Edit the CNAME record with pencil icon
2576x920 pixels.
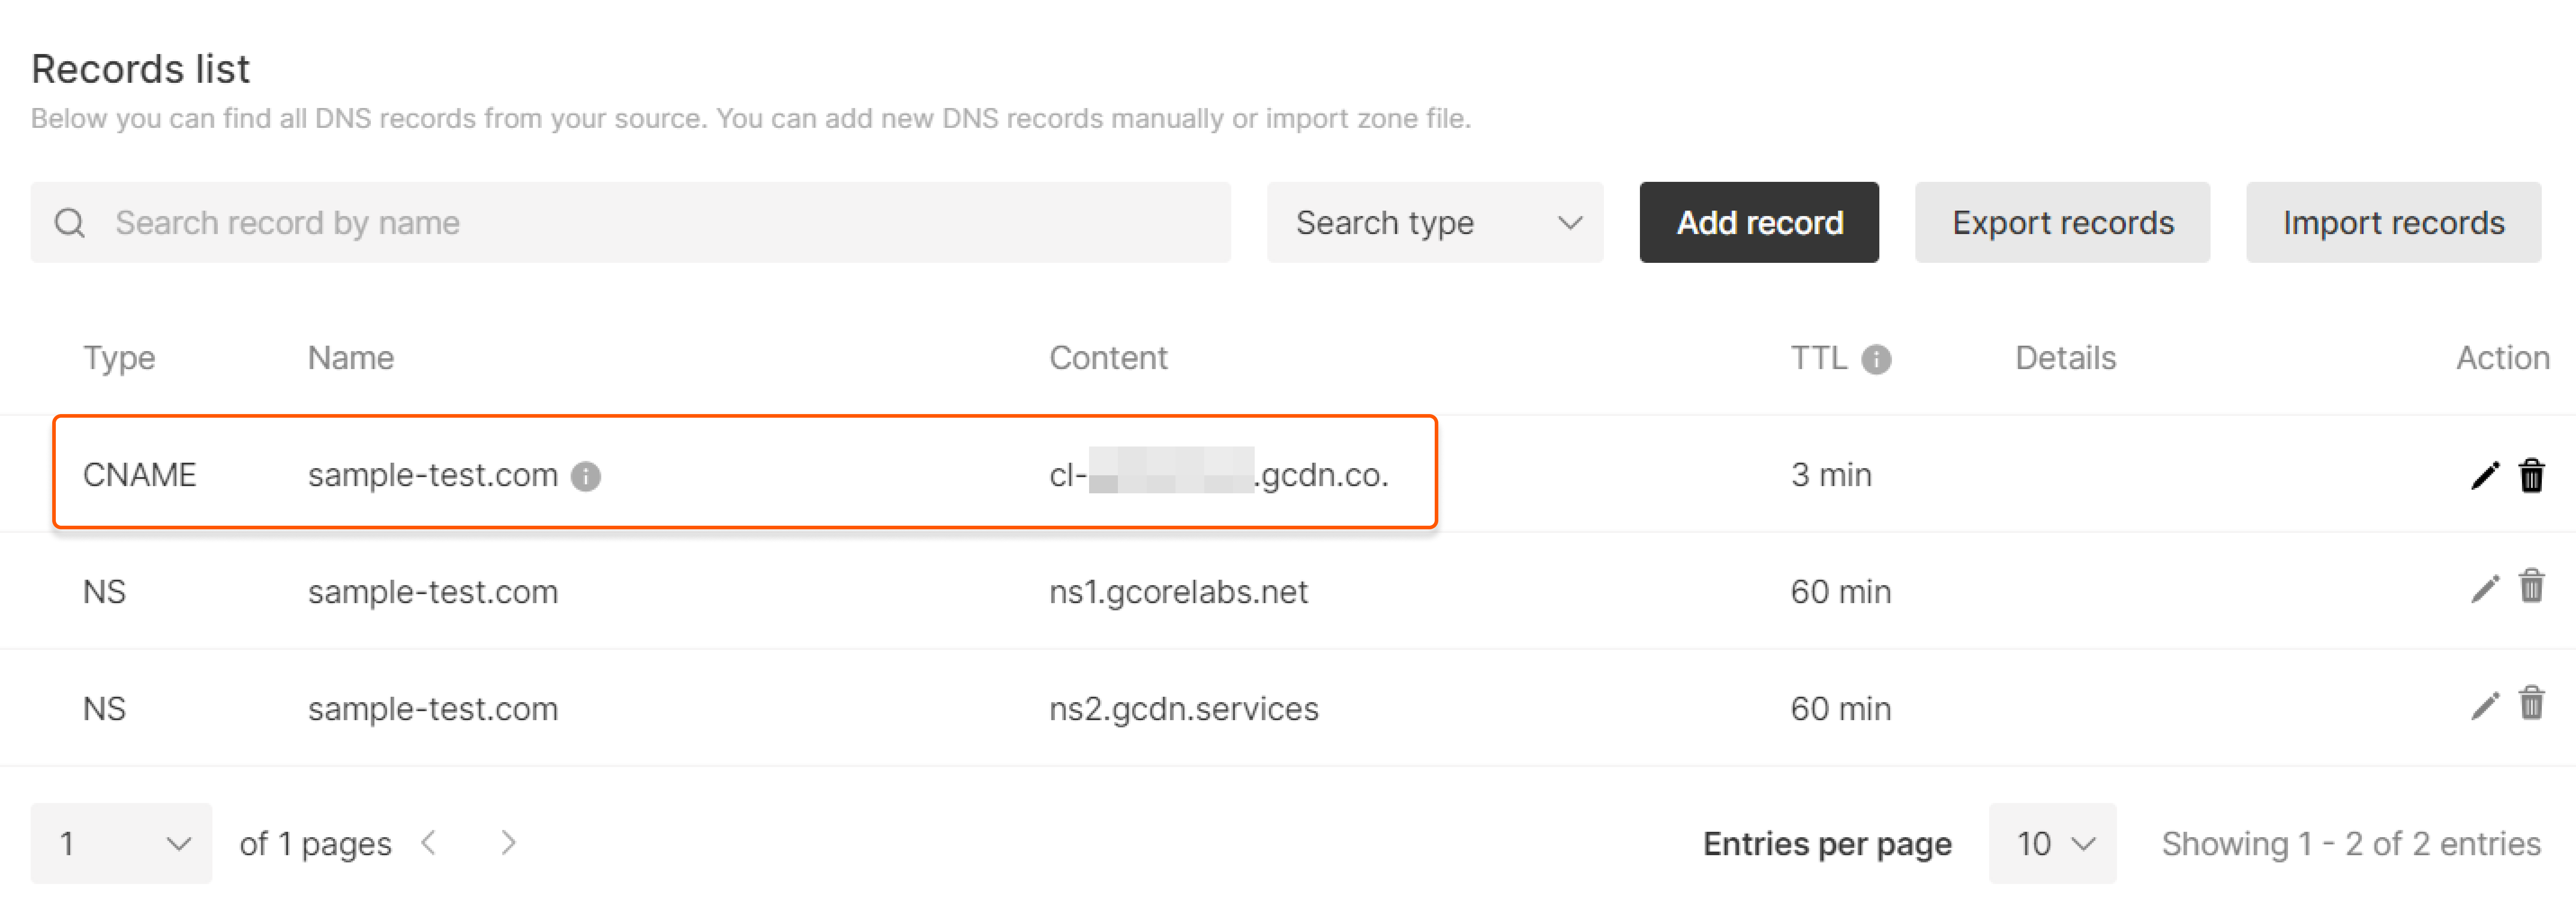[2485, 476]
